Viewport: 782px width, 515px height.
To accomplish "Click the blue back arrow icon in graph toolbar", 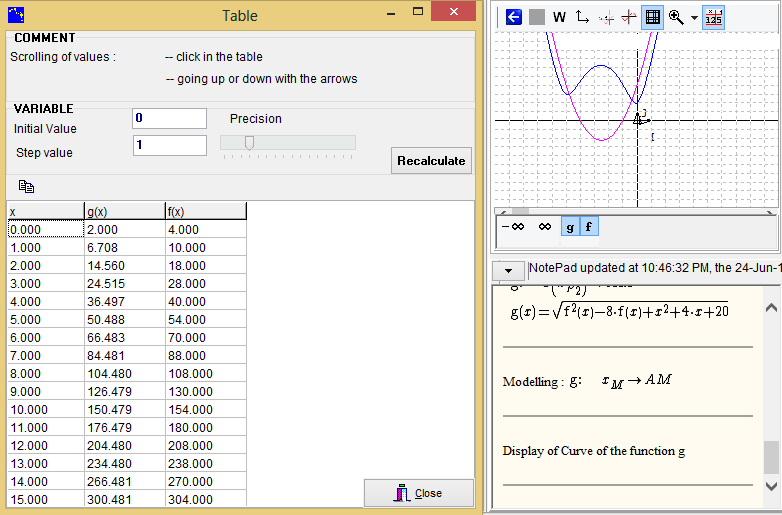I will (x=514, y=17).
